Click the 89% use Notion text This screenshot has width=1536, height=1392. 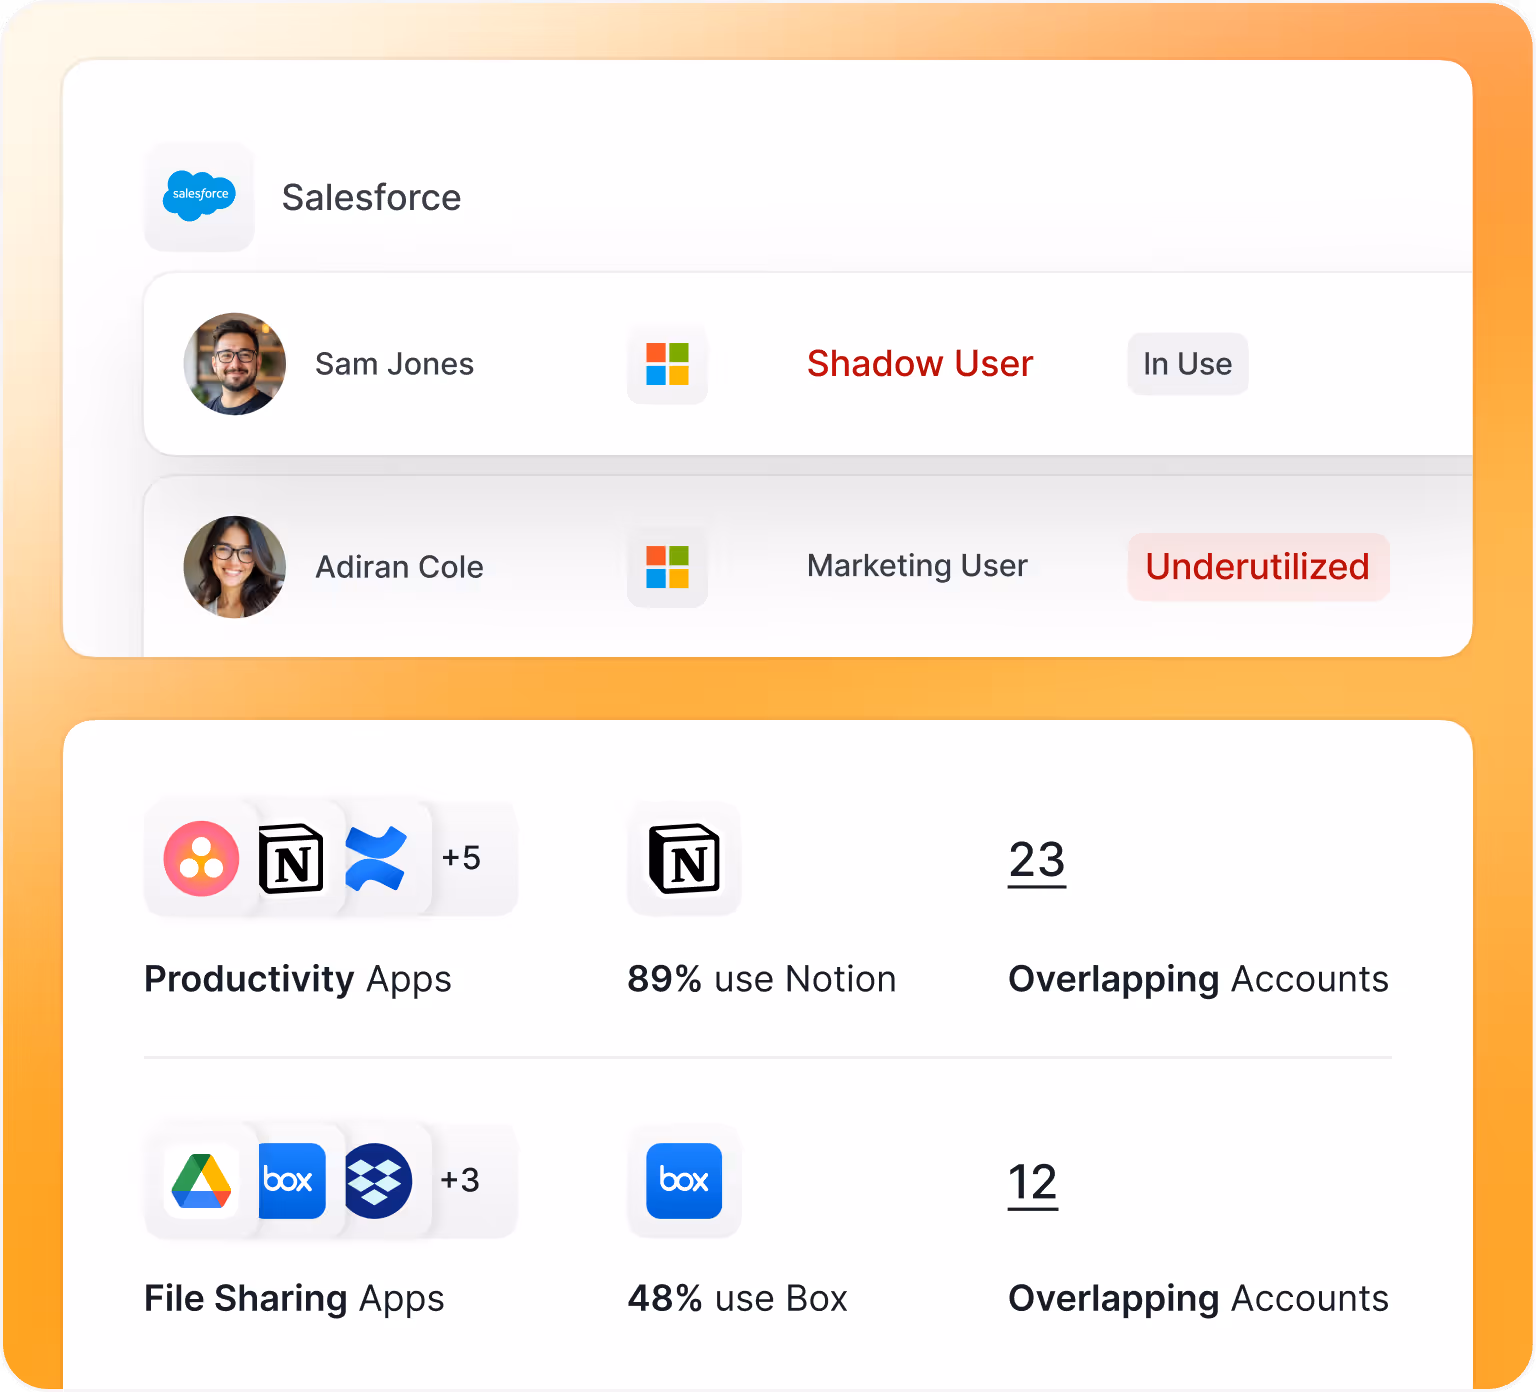tap(762, 979)
